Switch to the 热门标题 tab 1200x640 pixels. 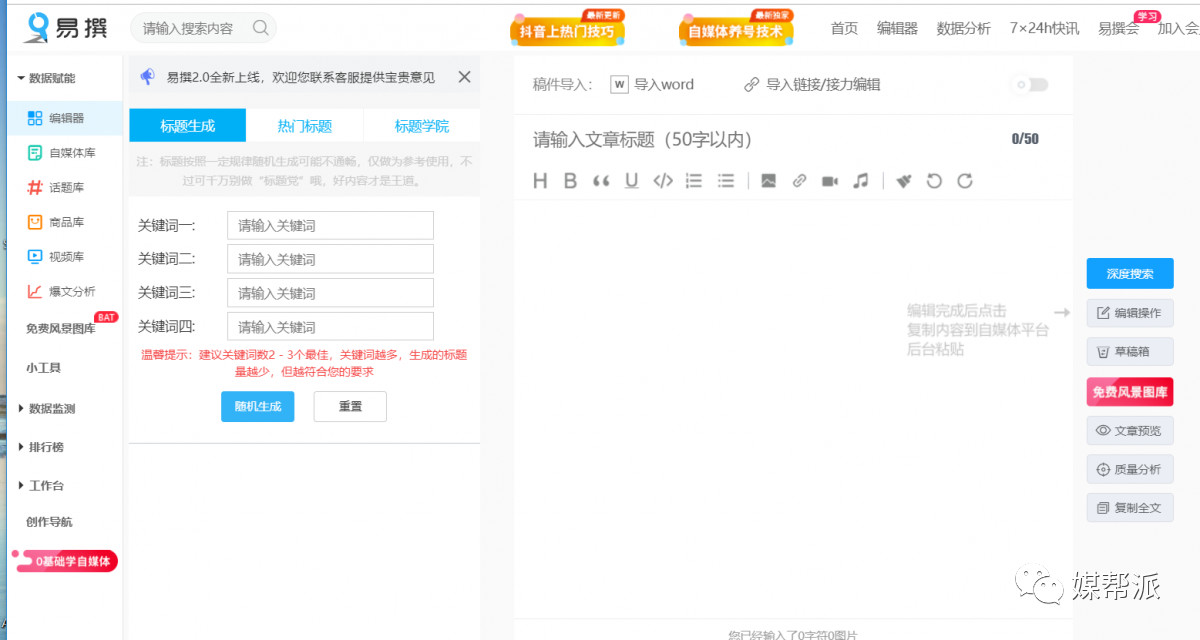click(304, 126)
